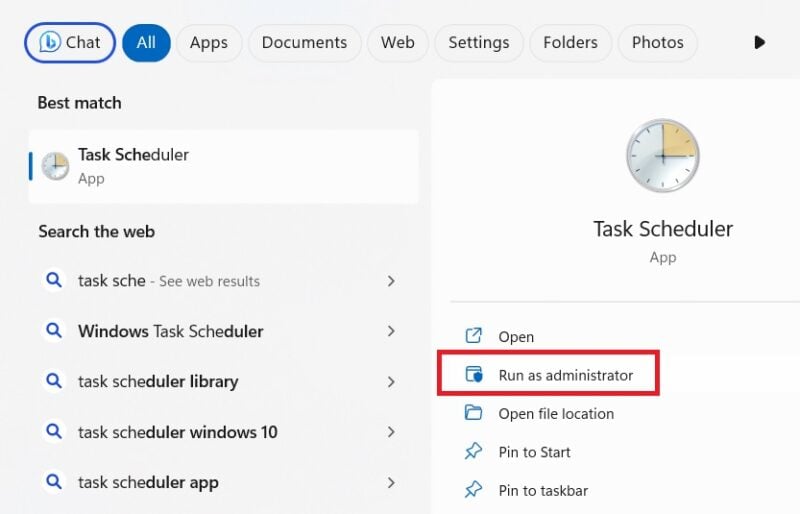Click the Open file location folder icon
Viewport: 800px width, 514px height.
pos(473,412)
